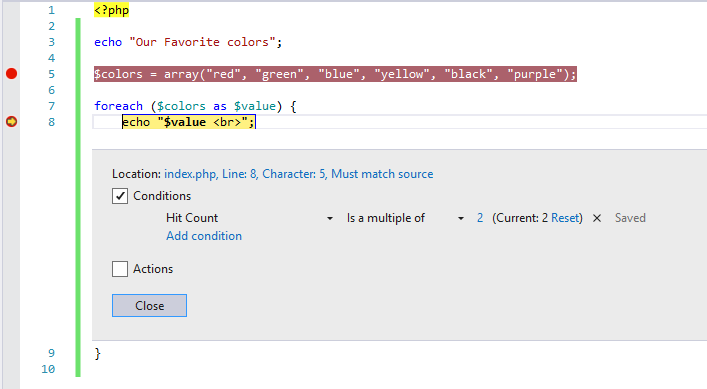Click the echo keyword on line 3
707x389 pixels.
coord(108,42)
